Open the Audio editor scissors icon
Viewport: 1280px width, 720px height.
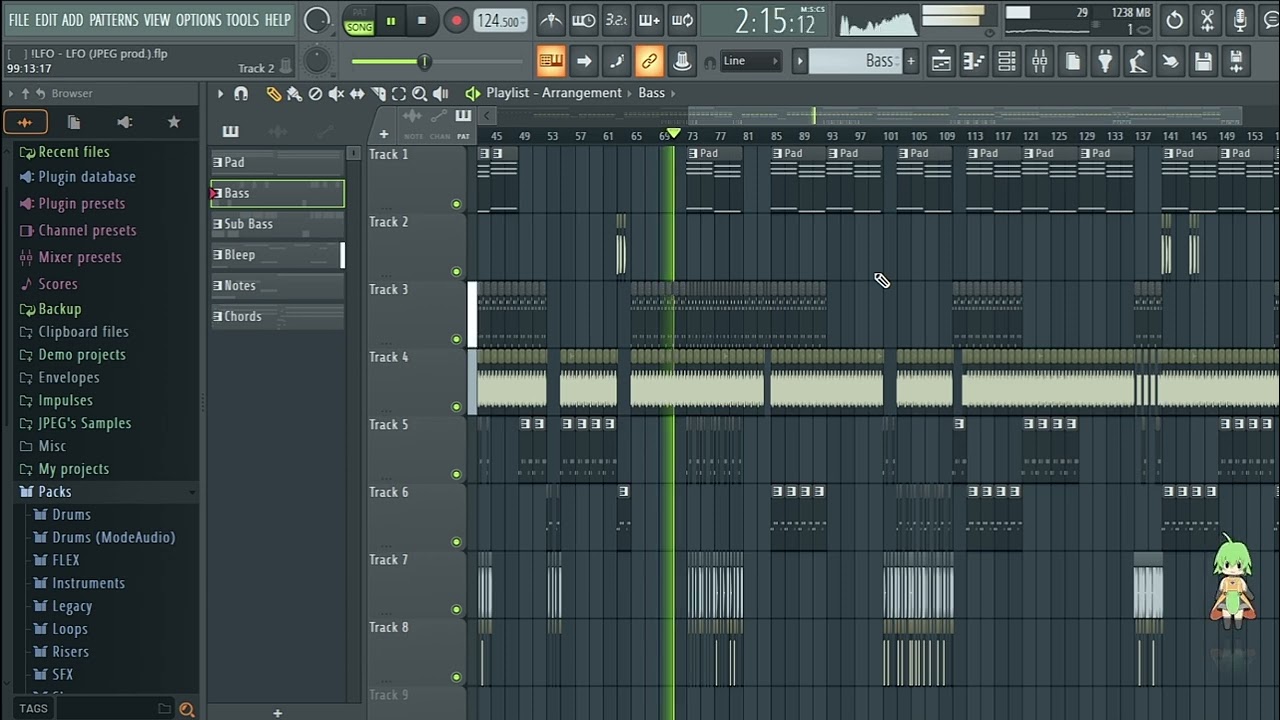coord(1208,20)
